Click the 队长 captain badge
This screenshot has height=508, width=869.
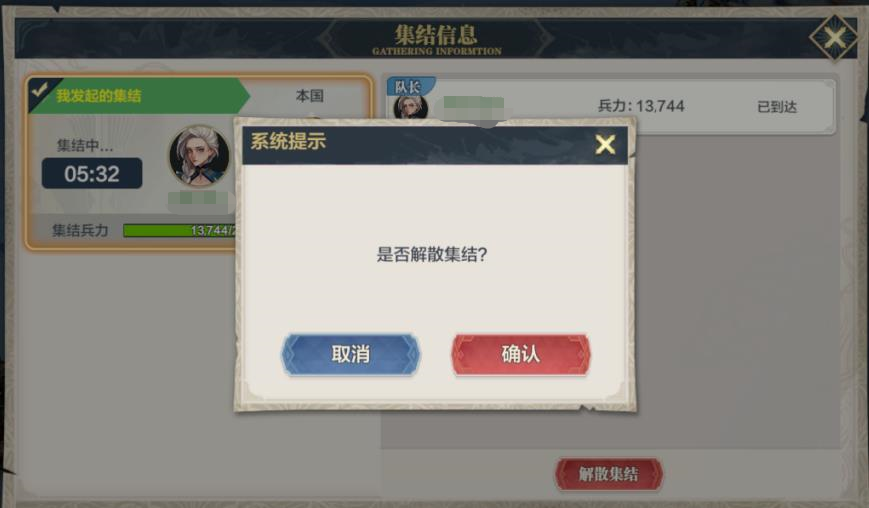[408, 86]
